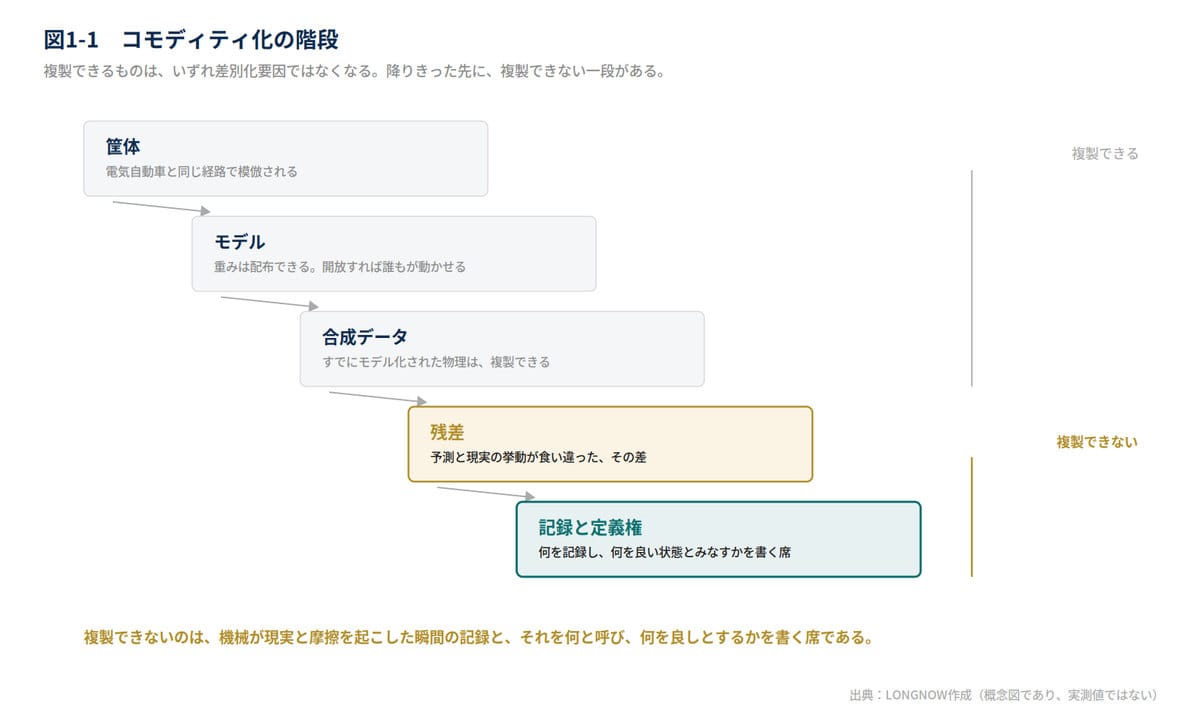Select the 残差 heading

point(447,432)
